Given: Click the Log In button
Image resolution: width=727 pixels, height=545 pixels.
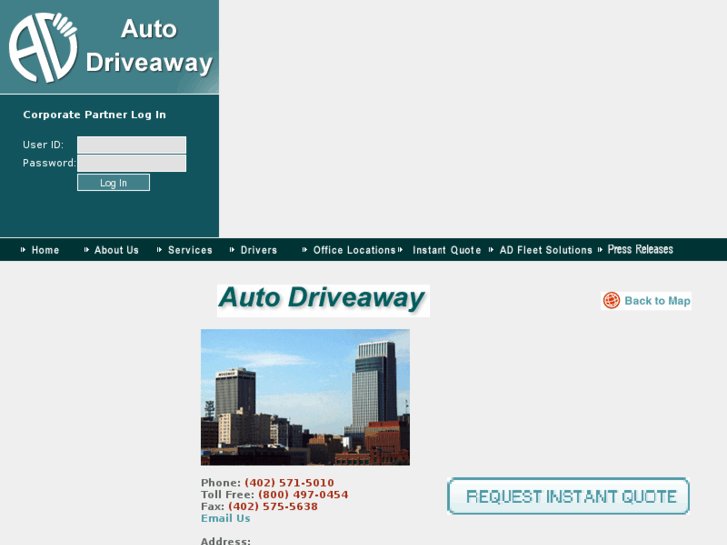Looking at the screenshot, I should click(114, 183).
